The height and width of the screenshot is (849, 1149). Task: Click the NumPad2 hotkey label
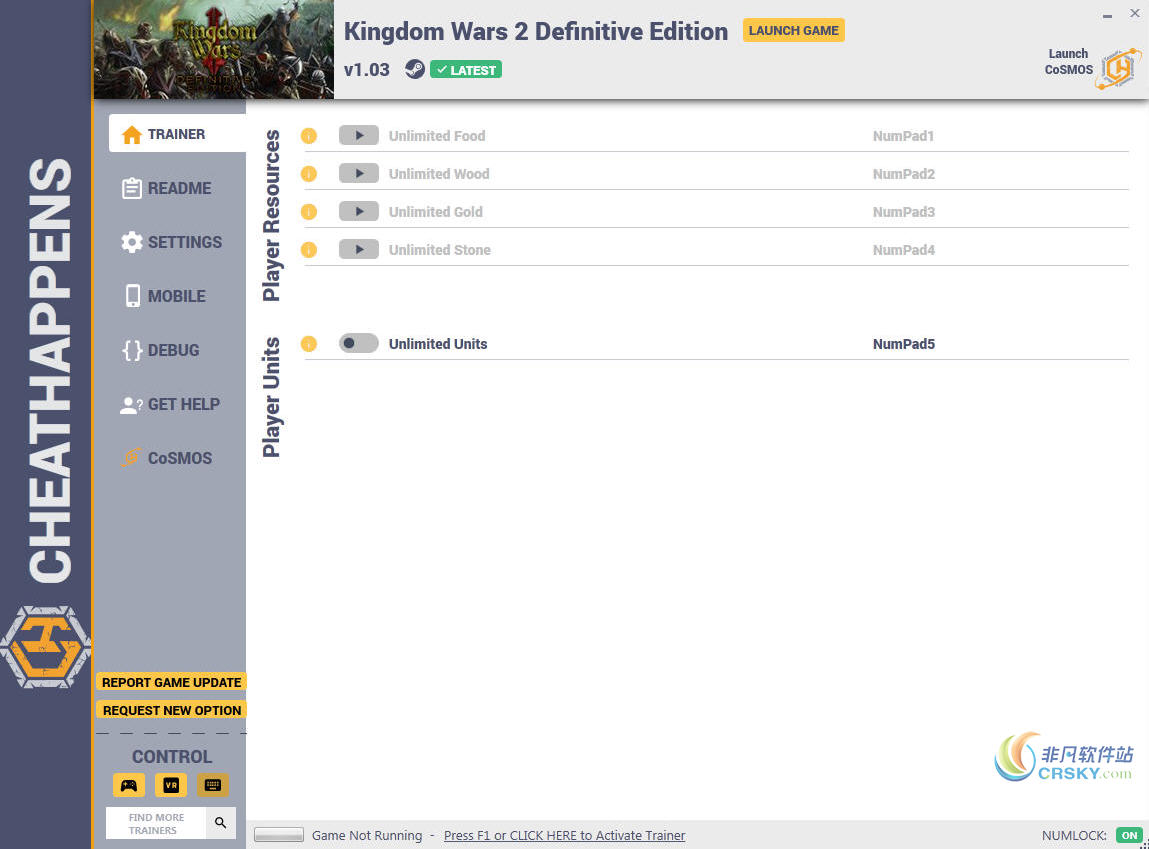pos(904,174)
